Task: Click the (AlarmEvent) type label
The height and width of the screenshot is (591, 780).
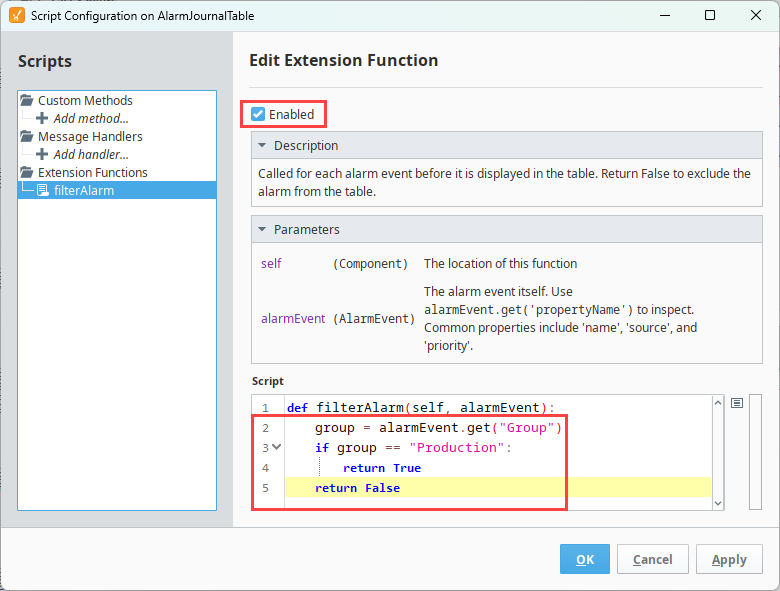Action: coord(374,318)
